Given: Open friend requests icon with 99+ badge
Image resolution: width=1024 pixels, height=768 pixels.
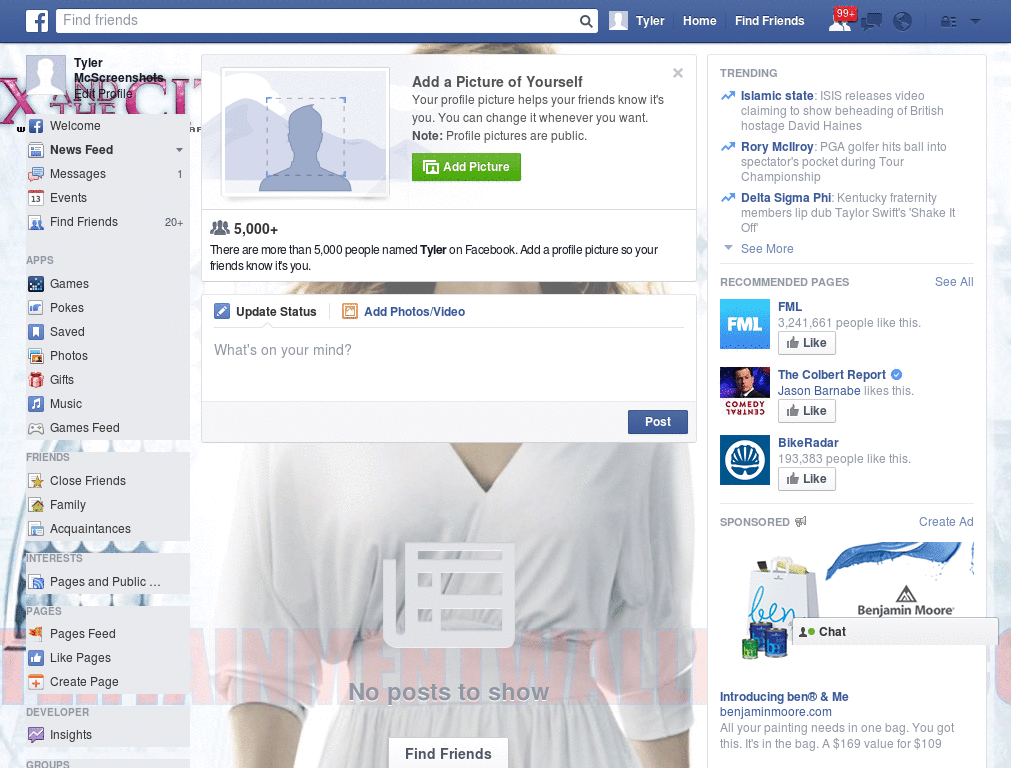Looking at the screenshot, I should 840,22.
